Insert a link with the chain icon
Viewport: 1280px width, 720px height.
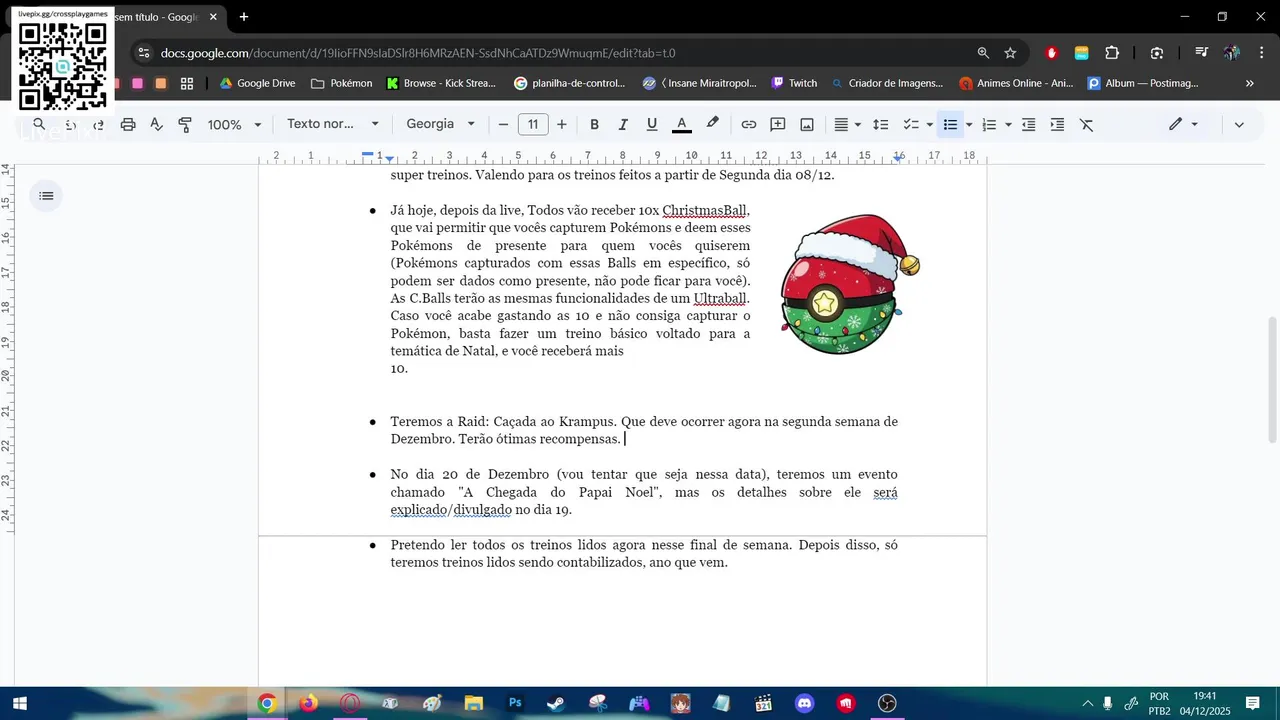click(x=748, y=125)
